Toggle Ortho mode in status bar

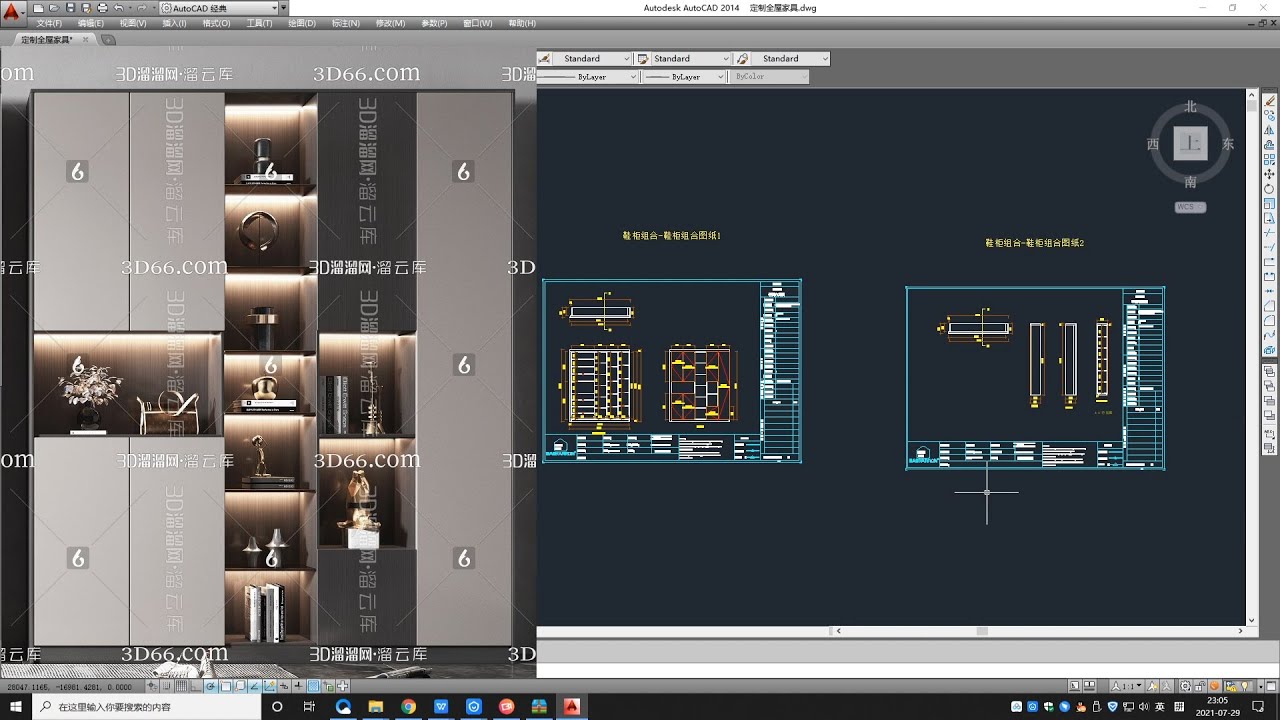tap(196, 686)
